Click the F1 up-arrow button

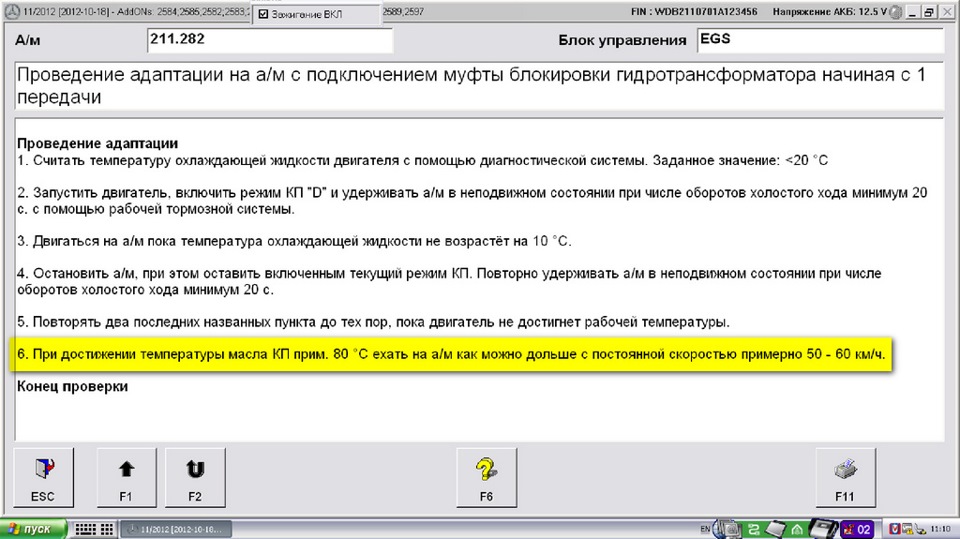[x=126, y=478]
